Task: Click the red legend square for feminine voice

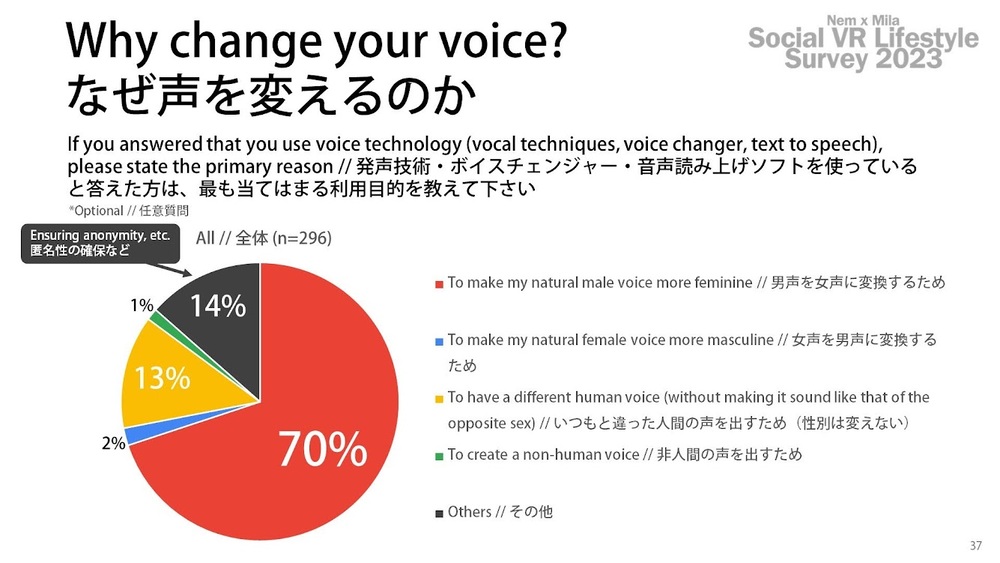Action: click(x=439, y=284)
